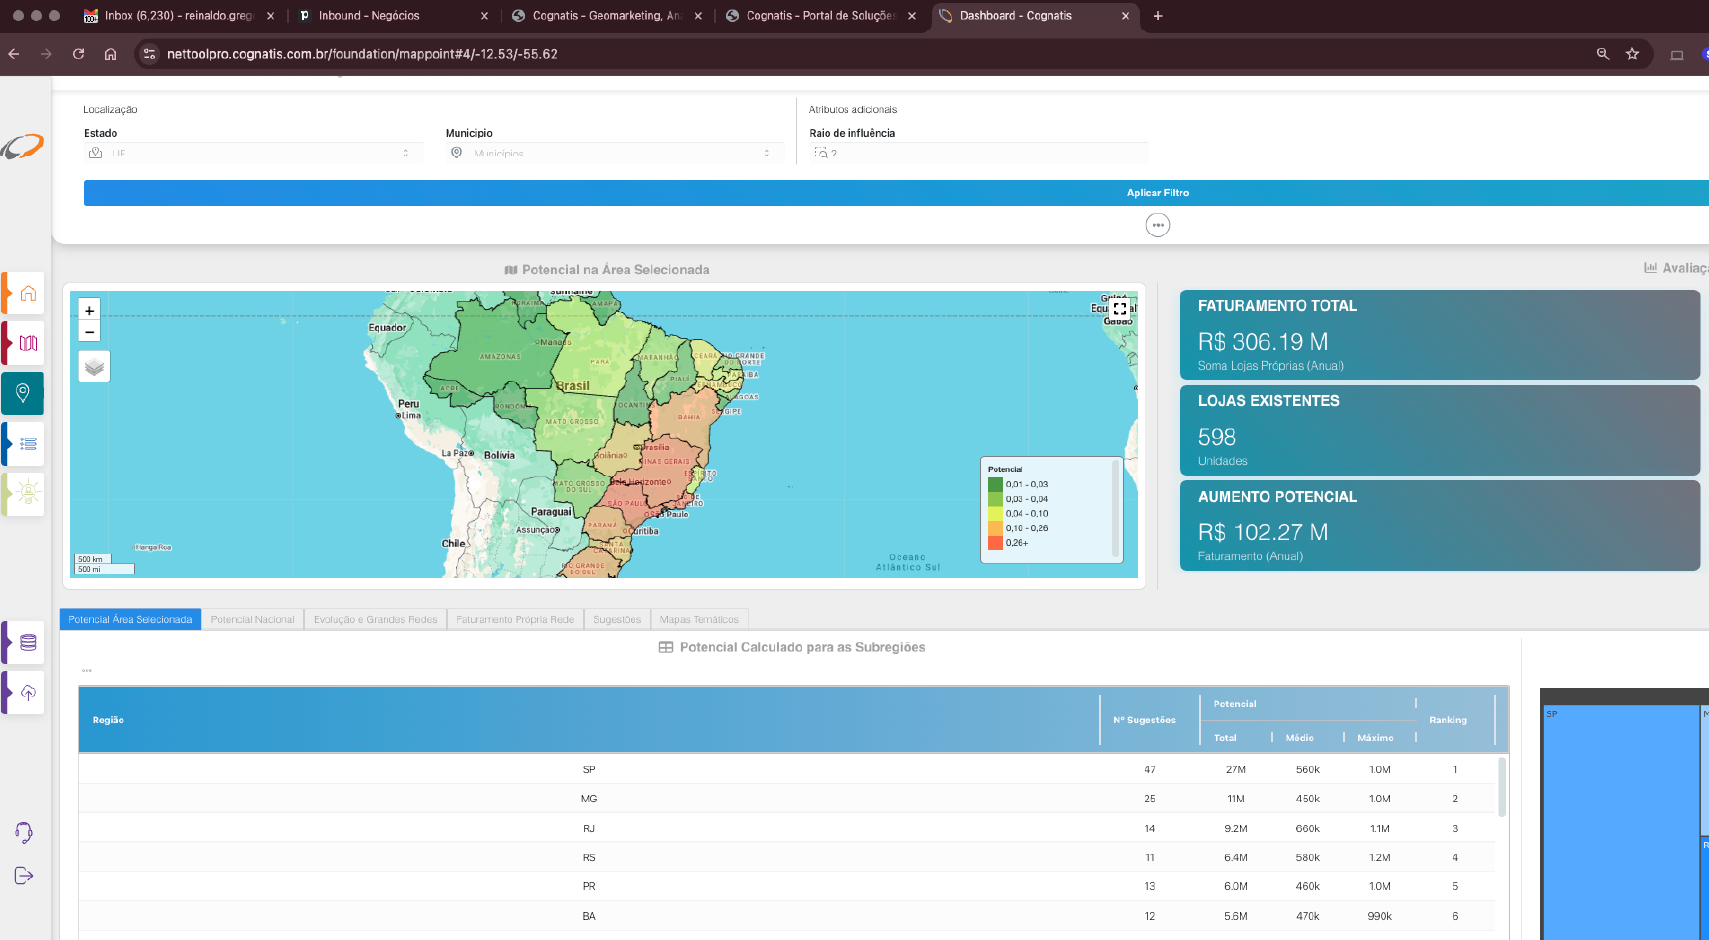Click the red 0,26+ legend swatch
This screenshot has width=1709, height=940.
point(995,543)
